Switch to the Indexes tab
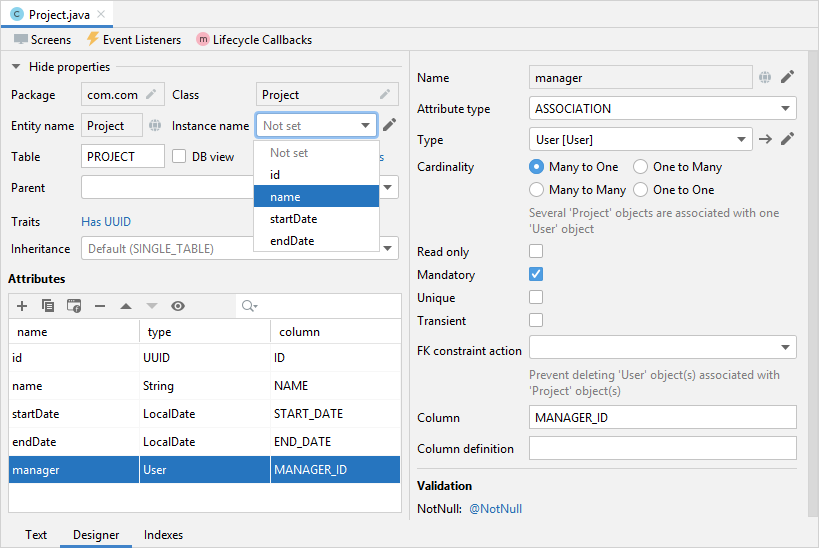 tap(163, 535)
